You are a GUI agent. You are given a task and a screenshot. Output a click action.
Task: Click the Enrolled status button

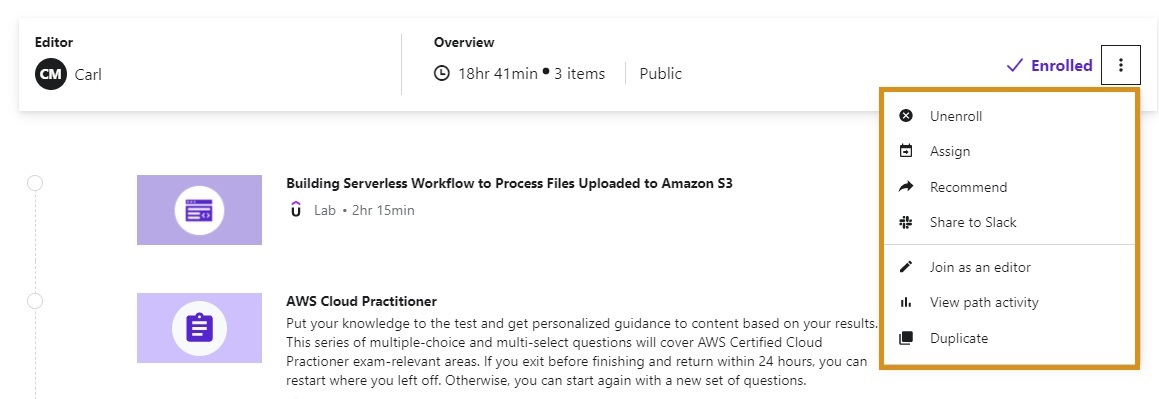tap(1049, 66)
